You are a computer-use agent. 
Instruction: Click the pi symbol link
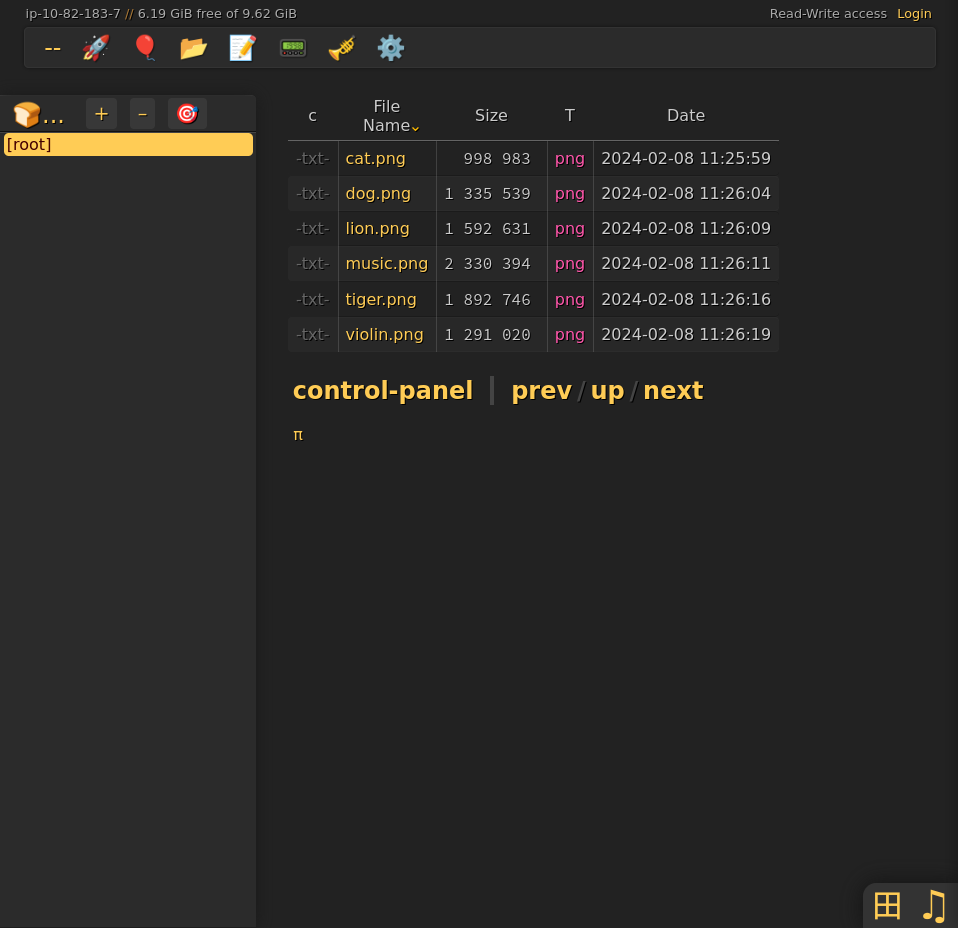pos(298,435)
